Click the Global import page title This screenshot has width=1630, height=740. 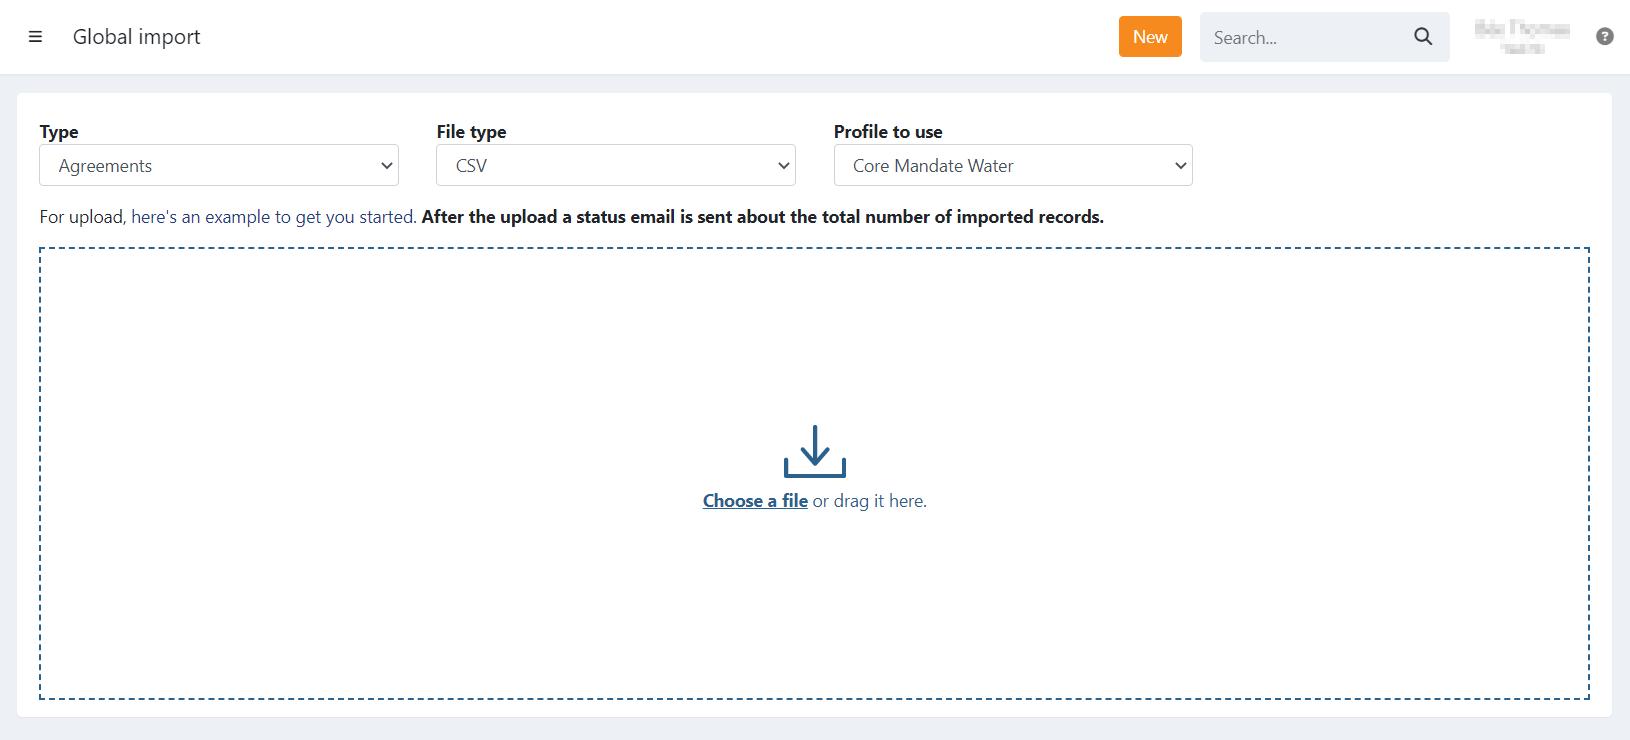tap(137, 37)
